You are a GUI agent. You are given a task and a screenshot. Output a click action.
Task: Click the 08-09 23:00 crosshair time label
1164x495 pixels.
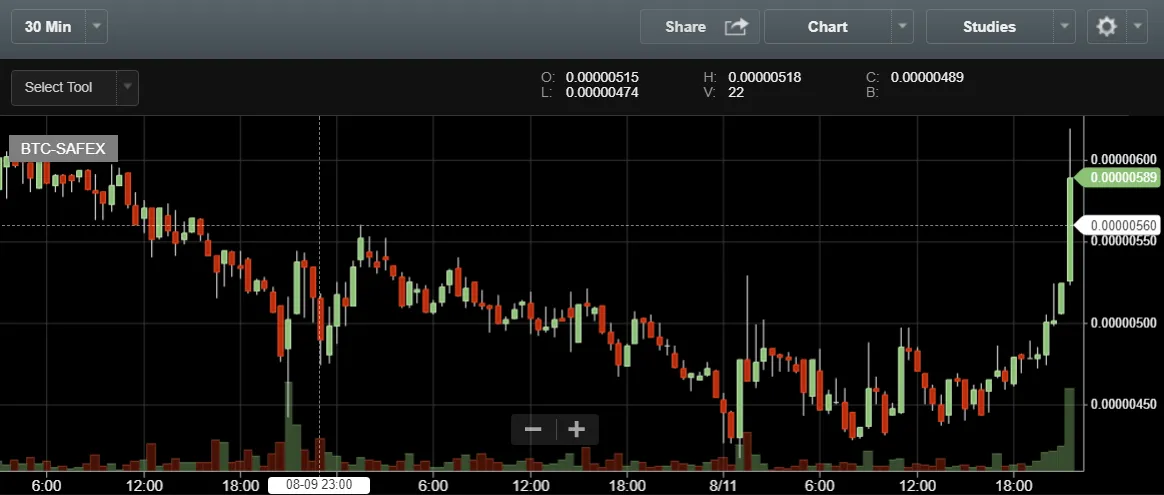tap(318, 485)
